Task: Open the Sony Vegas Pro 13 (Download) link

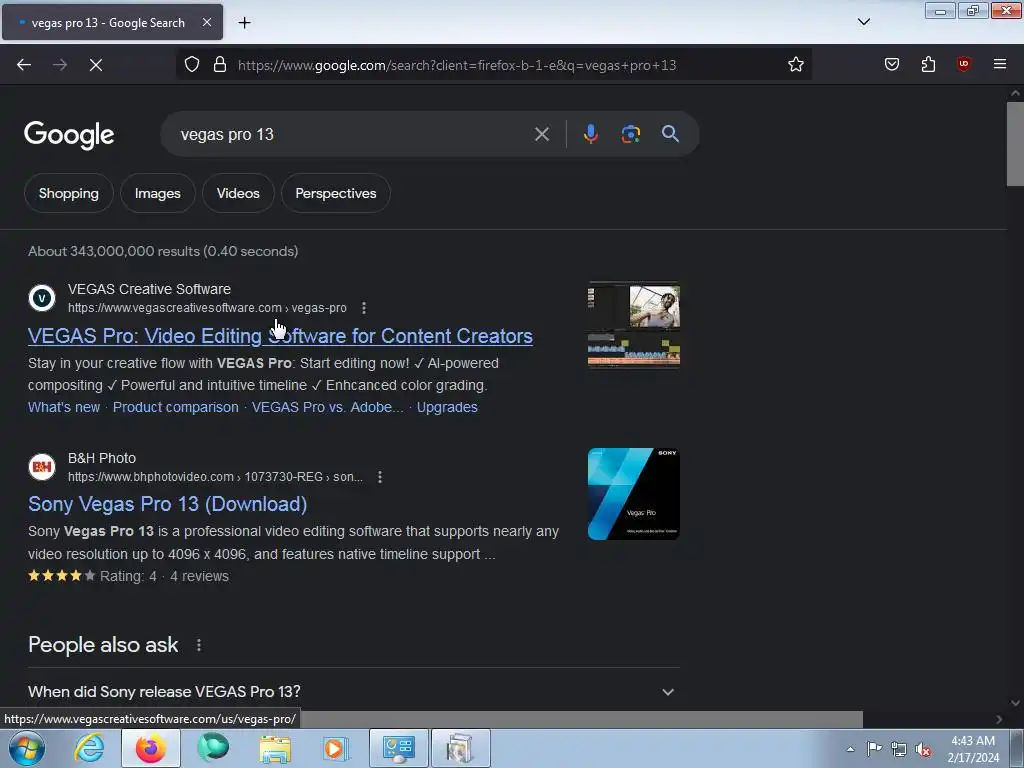Action: pos(167,504)
